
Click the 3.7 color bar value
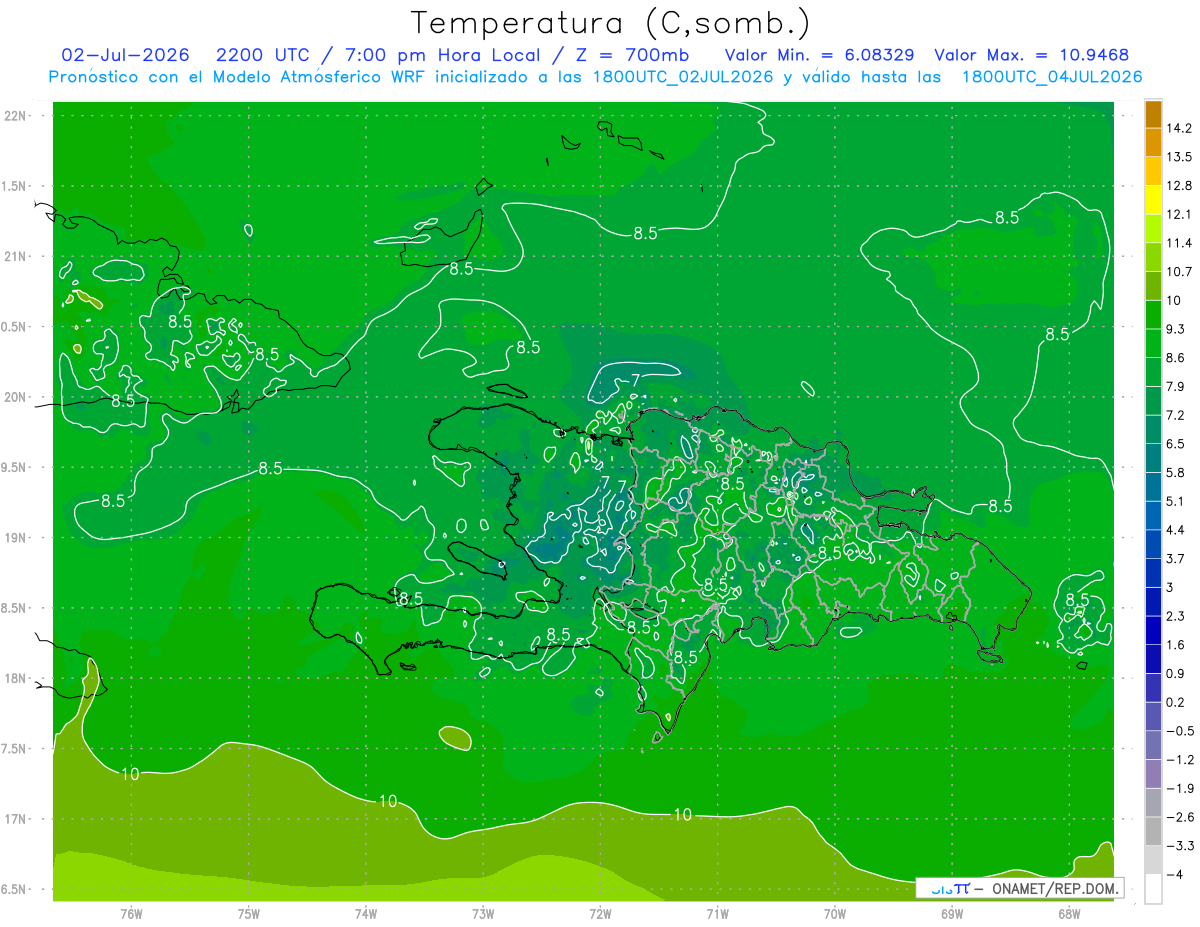pyautogui.click(x=1175, y=558)
